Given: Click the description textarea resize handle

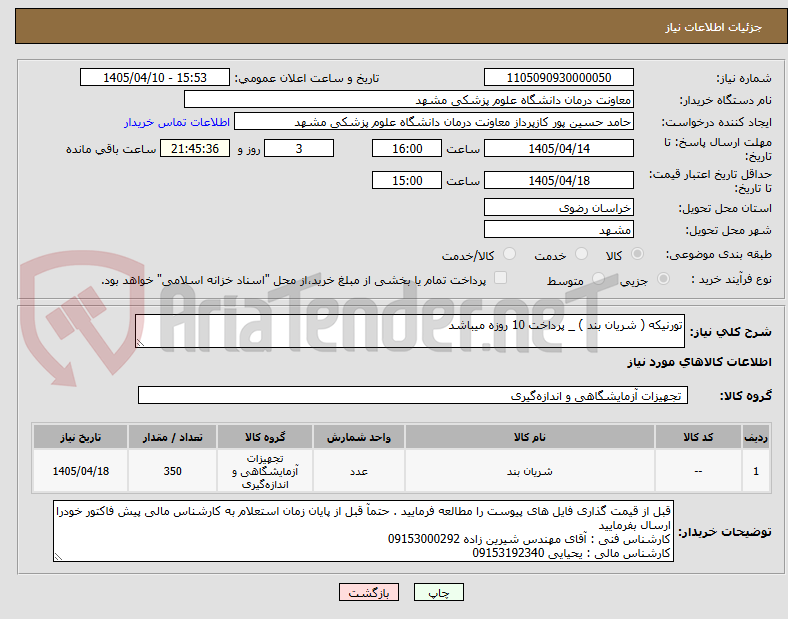Looking at the screenshot, I should tap(140, 342).
